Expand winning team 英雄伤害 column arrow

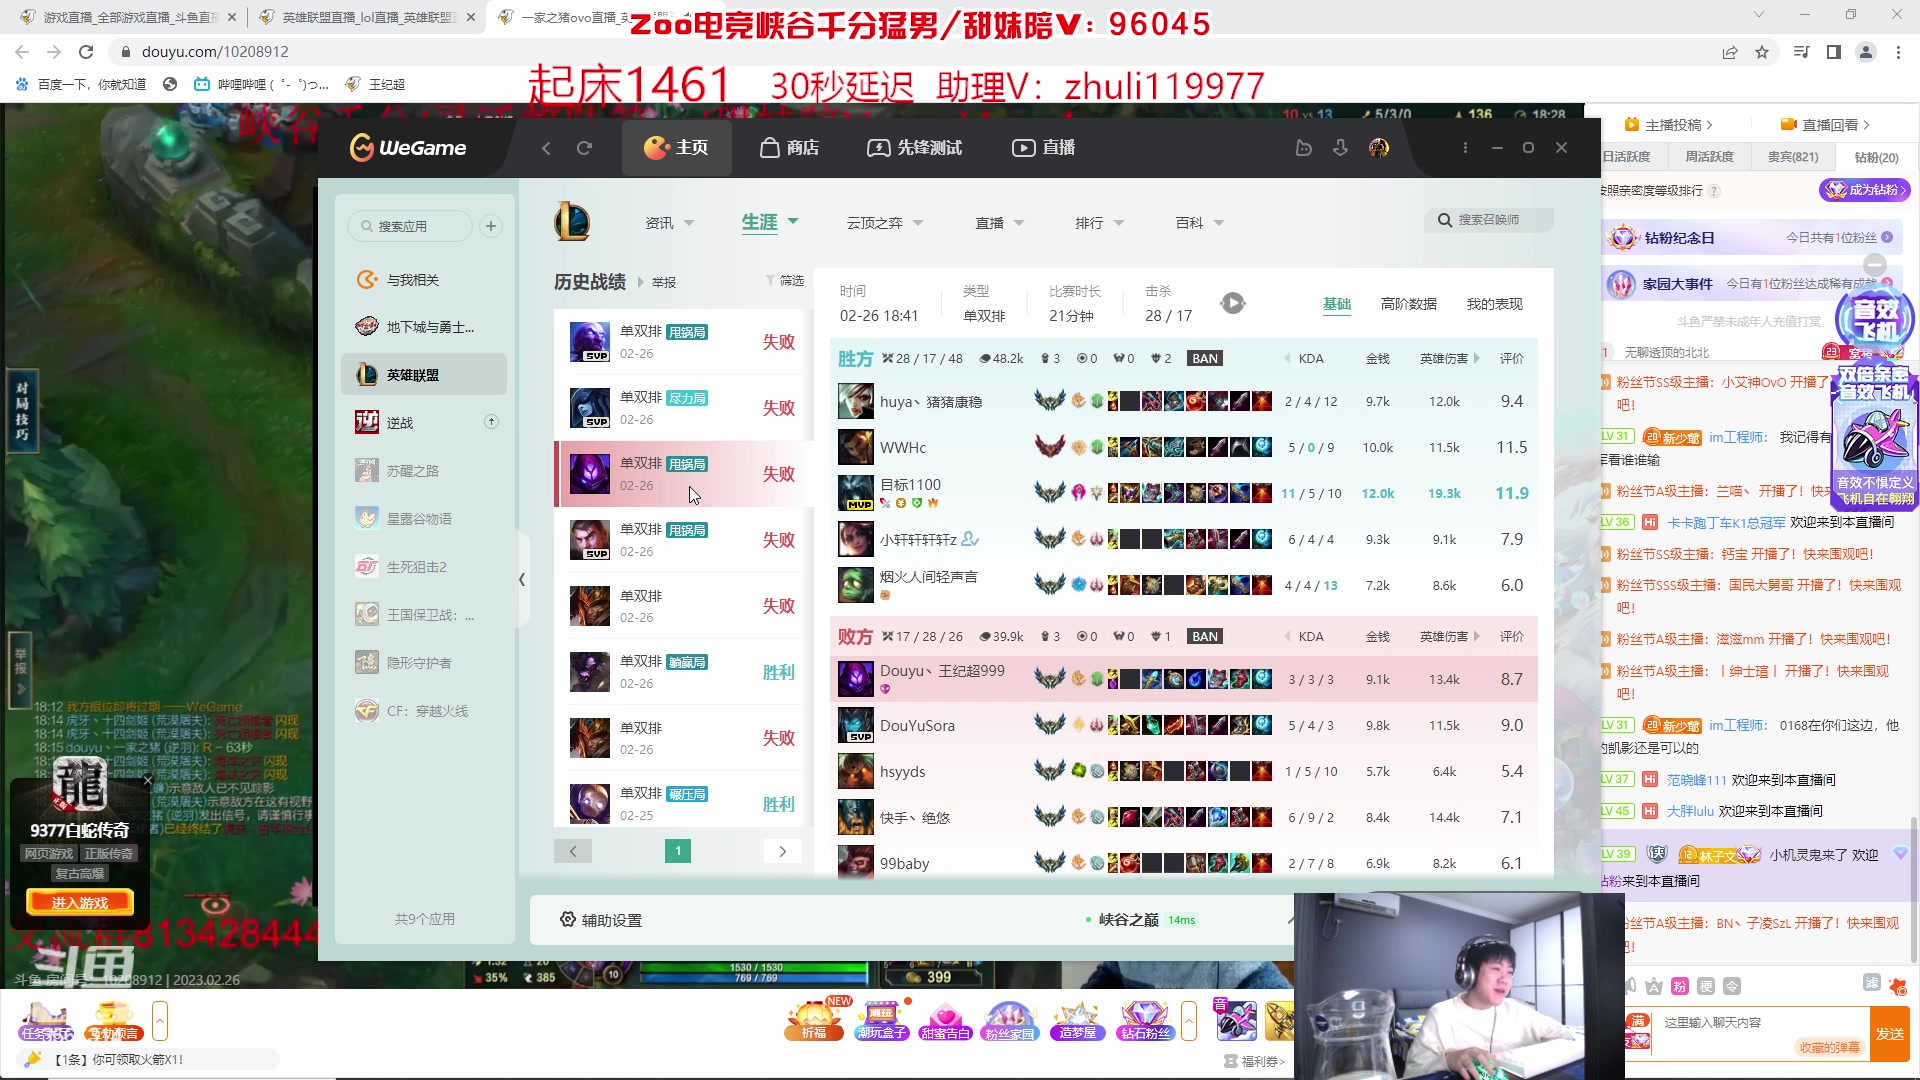[1477, 358]
